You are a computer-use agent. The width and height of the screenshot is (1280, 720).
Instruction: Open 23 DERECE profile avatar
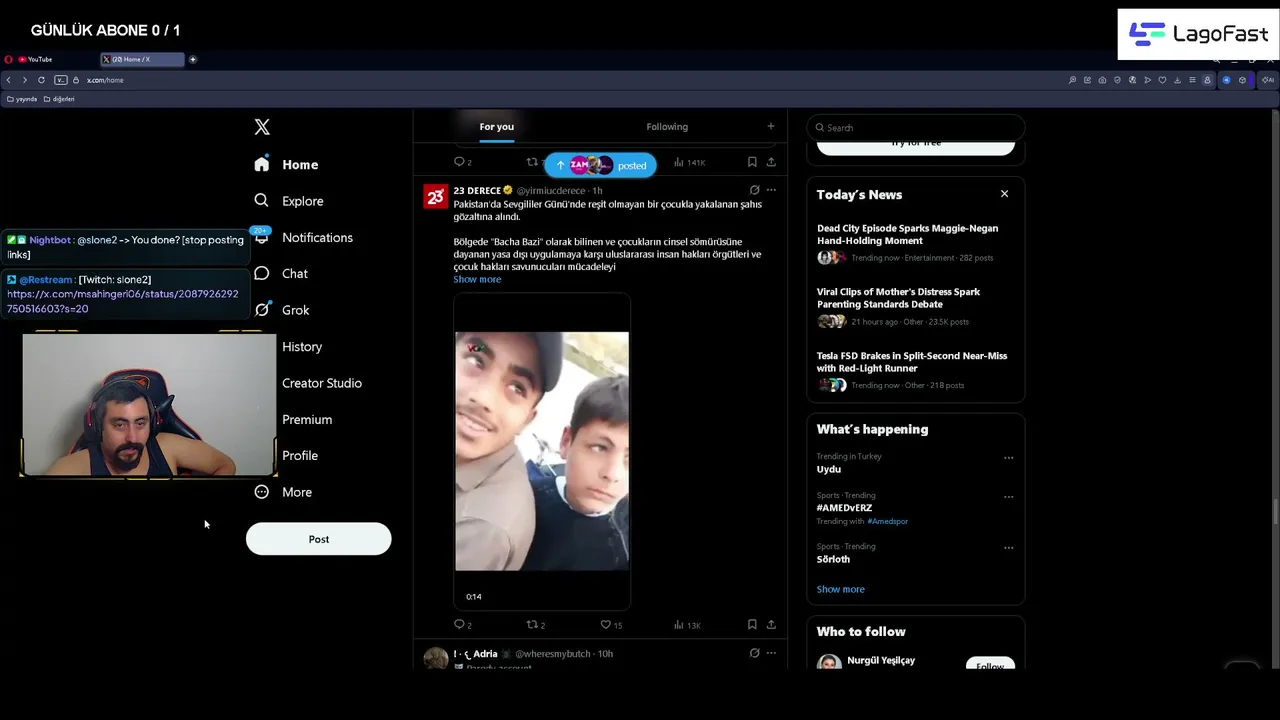435,196
